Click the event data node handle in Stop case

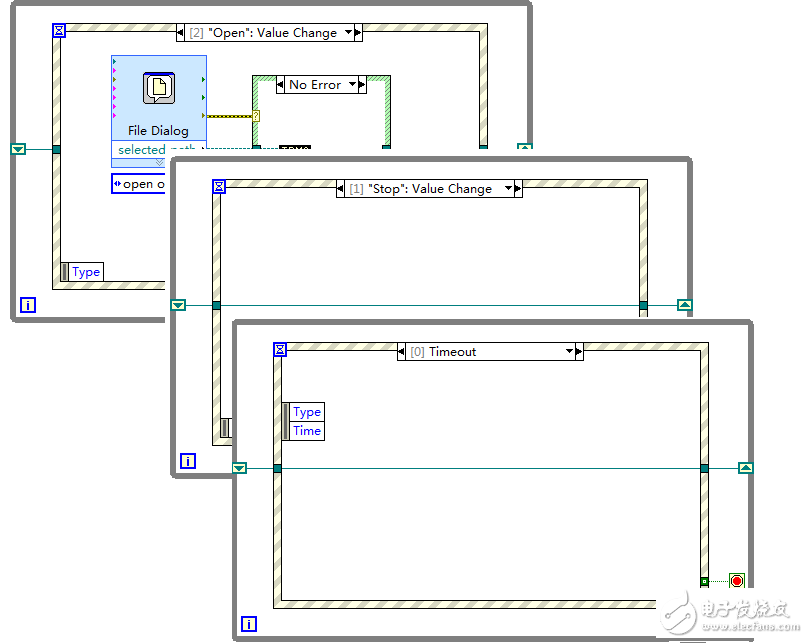point(225,428)
